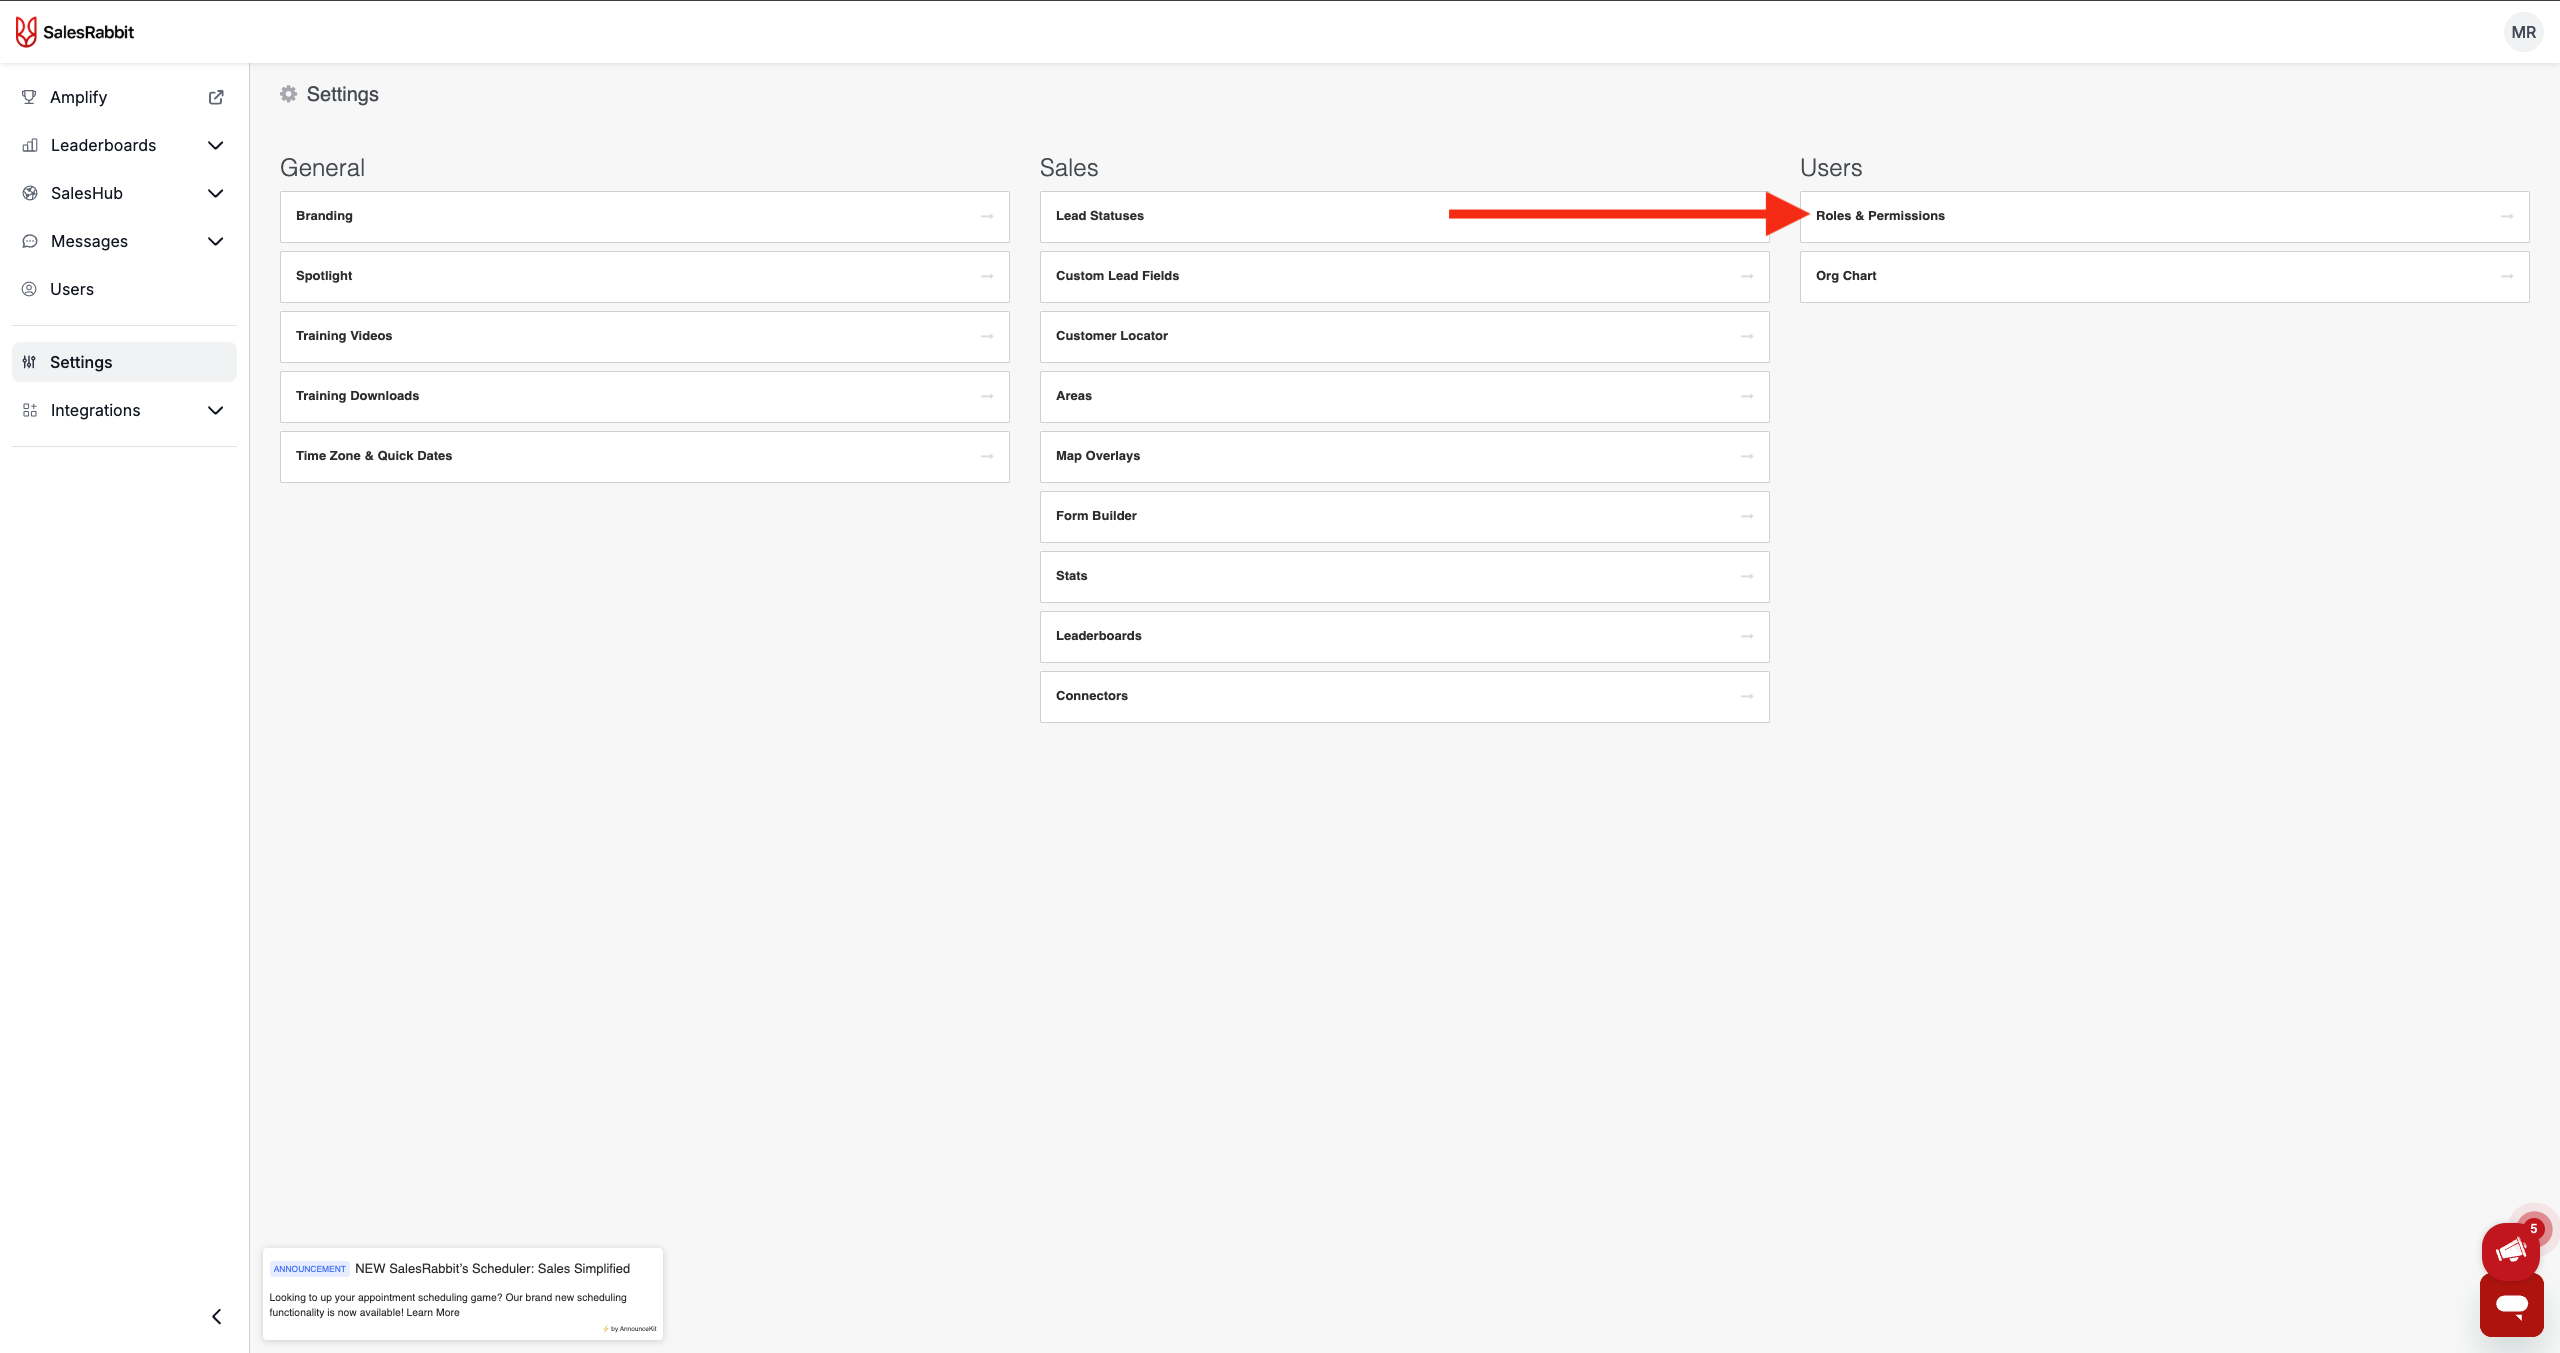The width and height of the screenshot is (2560, 1353).
Task: Open Roles & Permissions
Action: click(2165, 216)
